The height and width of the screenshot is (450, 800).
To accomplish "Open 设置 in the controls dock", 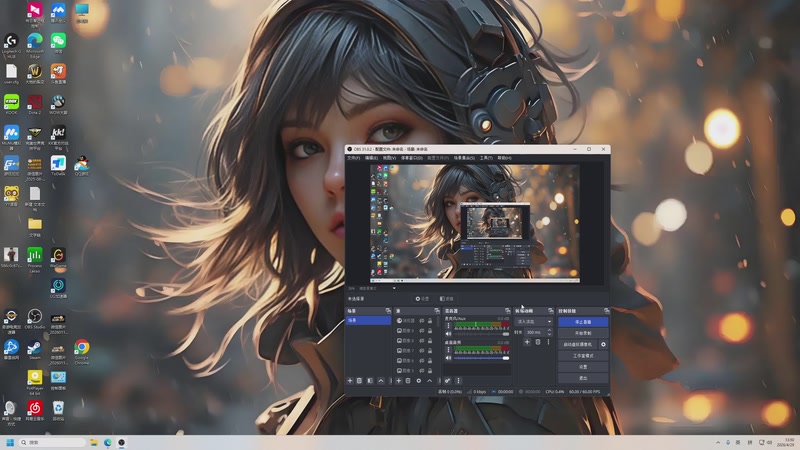I will coord(583,367).
